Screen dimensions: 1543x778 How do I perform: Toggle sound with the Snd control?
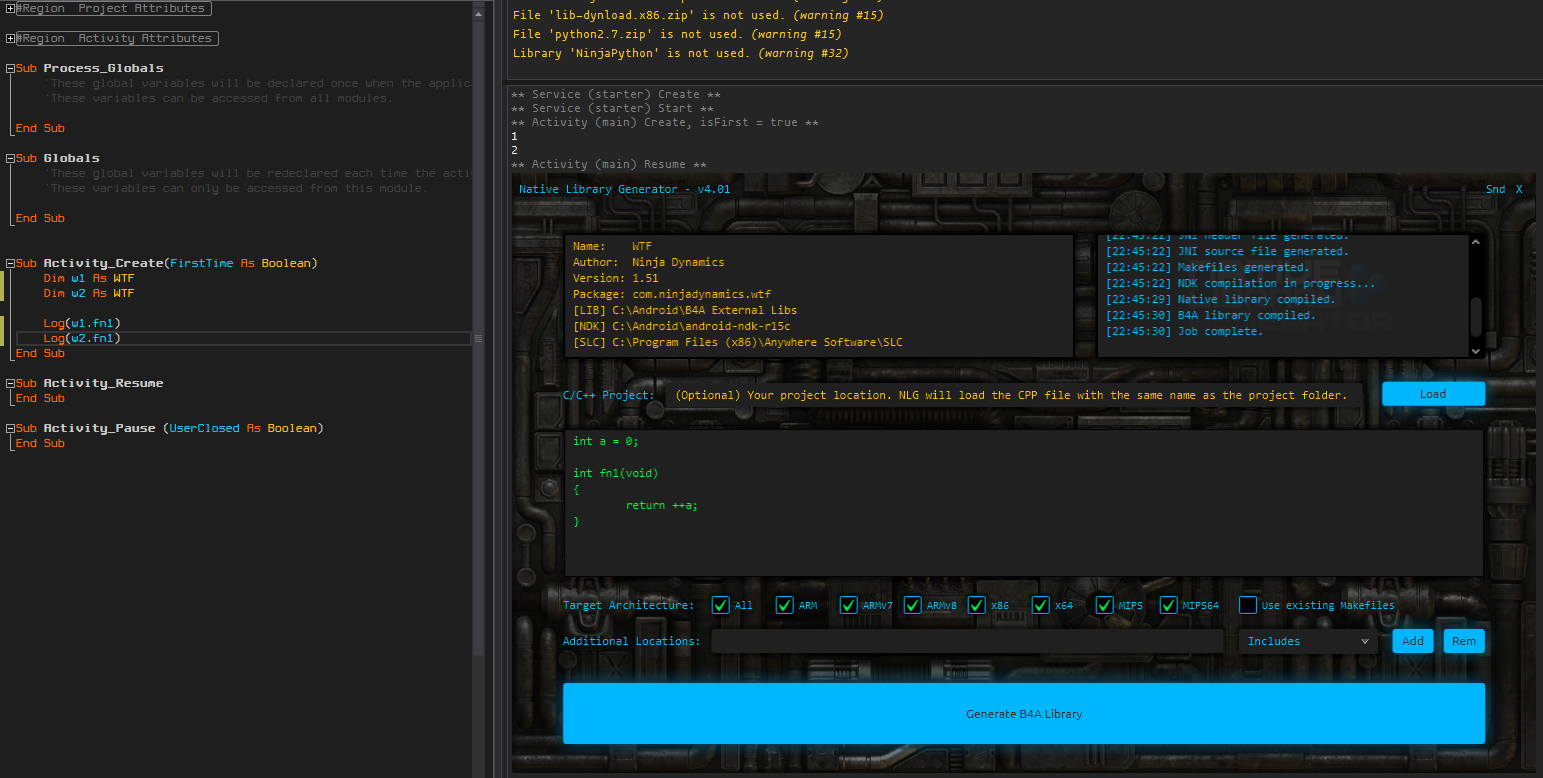click(x=1495, y=189)
